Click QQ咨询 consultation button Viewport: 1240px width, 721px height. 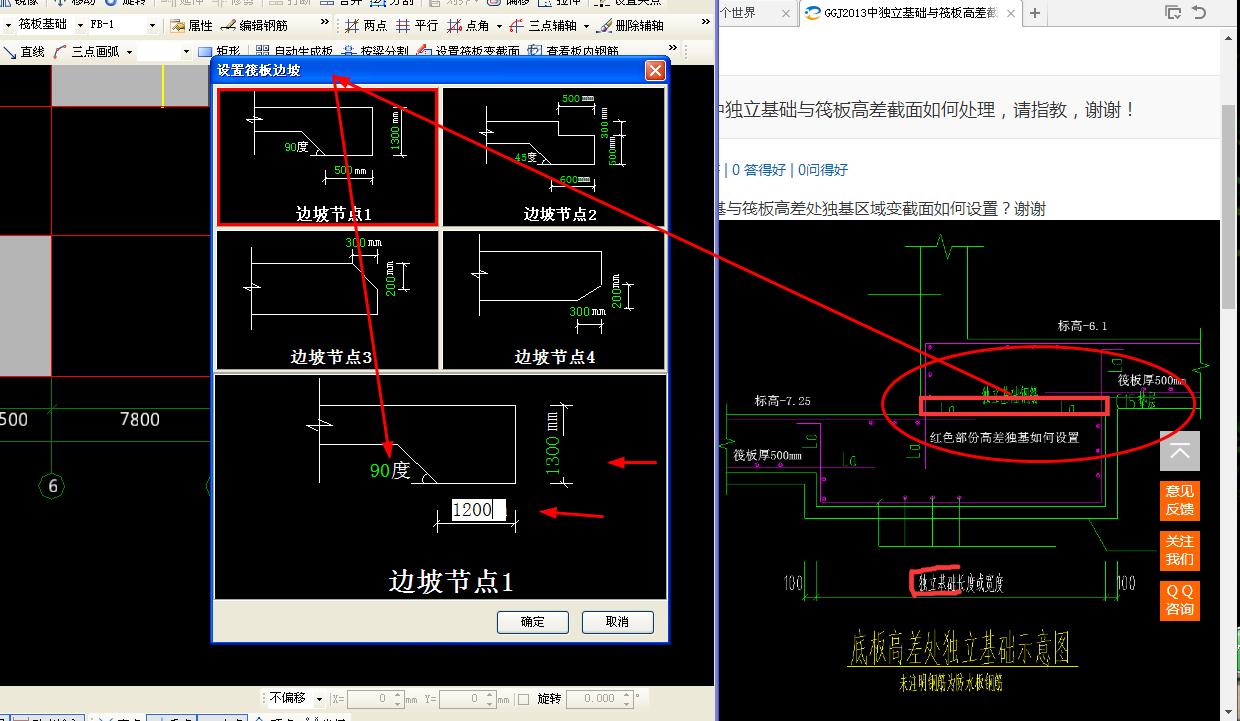coord(1180,600)
